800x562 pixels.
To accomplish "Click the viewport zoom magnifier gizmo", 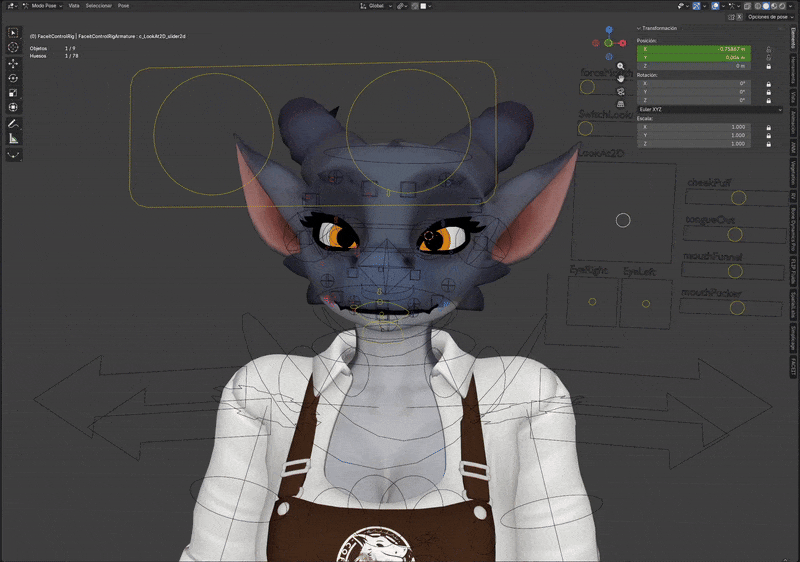I will tap(620, 66).
